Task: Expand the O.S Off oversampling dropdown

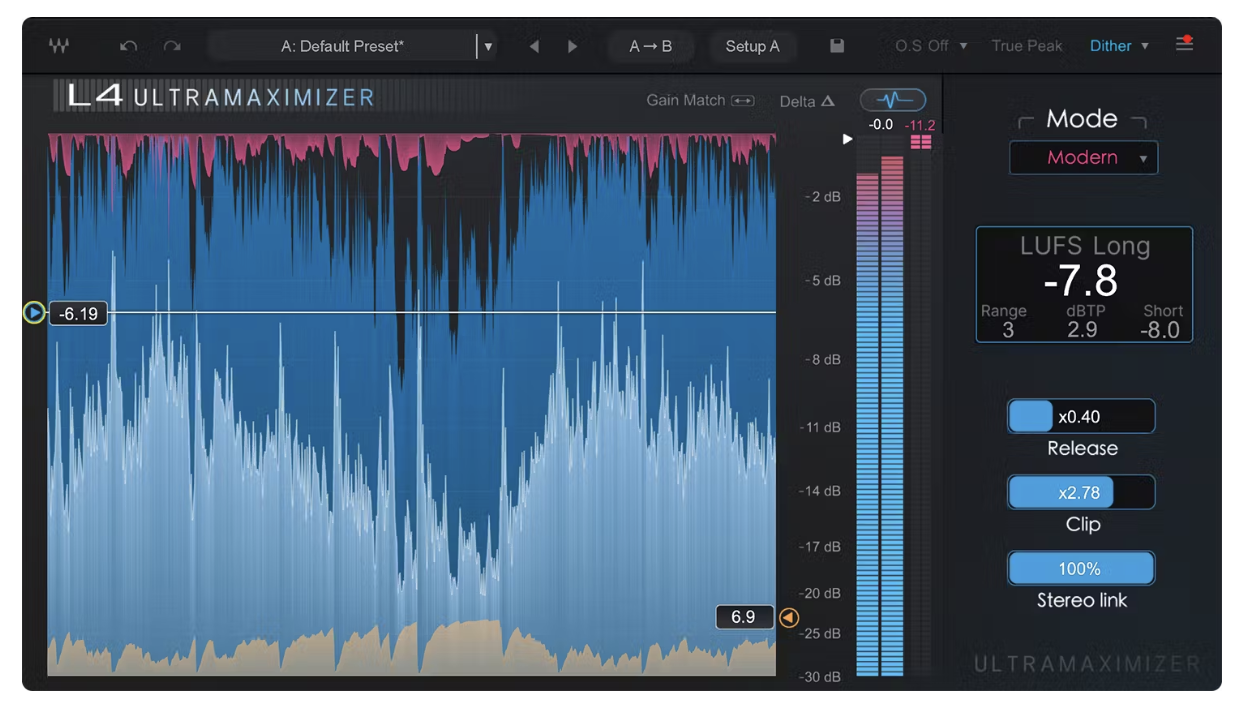Action: tap(931, 46)
